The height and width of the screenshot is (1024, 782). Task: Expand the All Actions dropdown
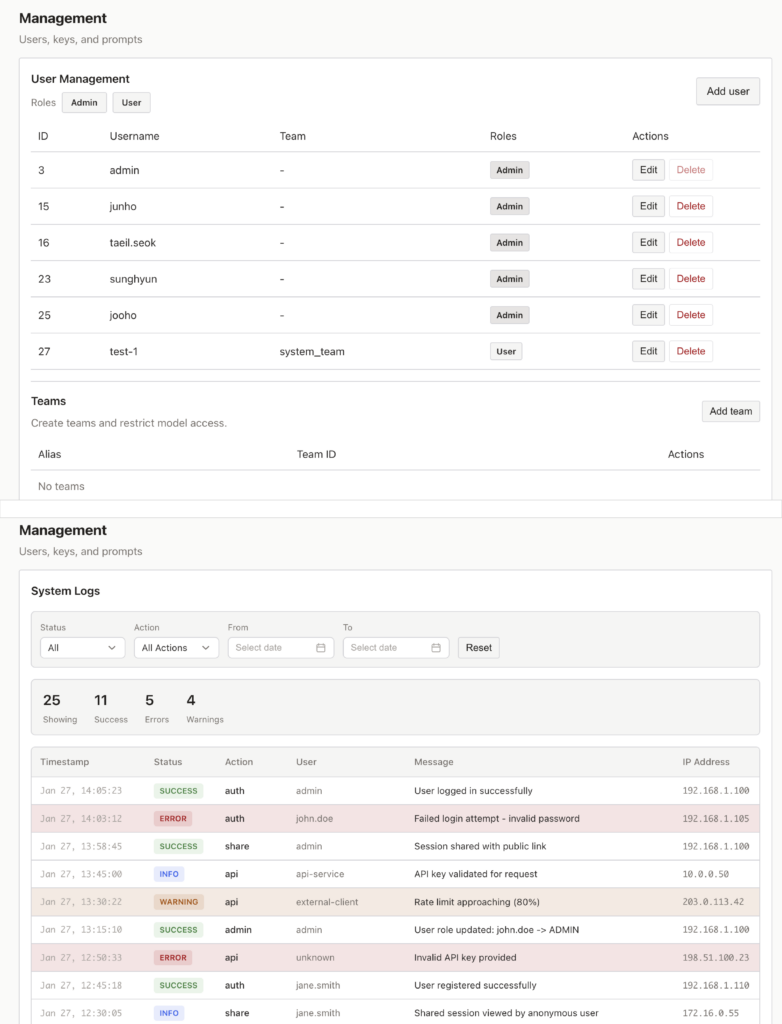176,648
